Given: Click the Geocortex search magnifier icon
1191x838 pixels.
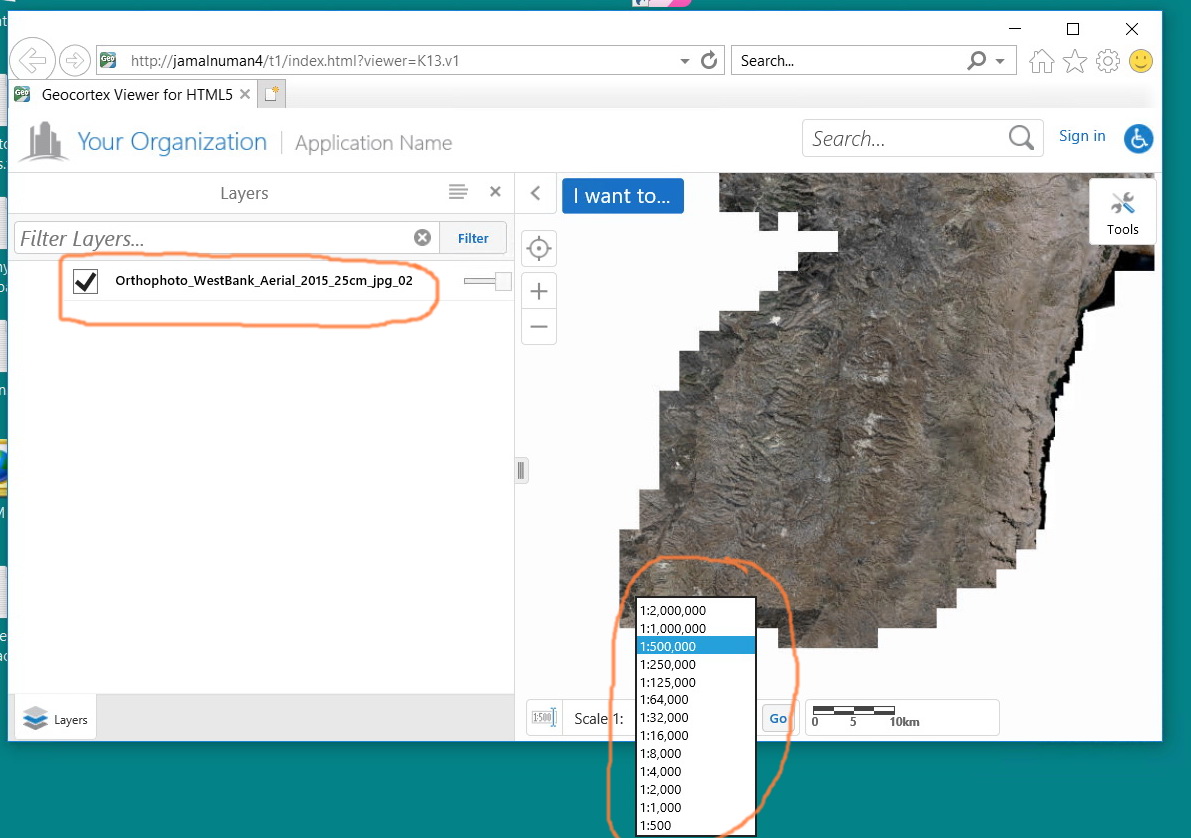Looking at the screenshot, I should [x=1022, y=138].
